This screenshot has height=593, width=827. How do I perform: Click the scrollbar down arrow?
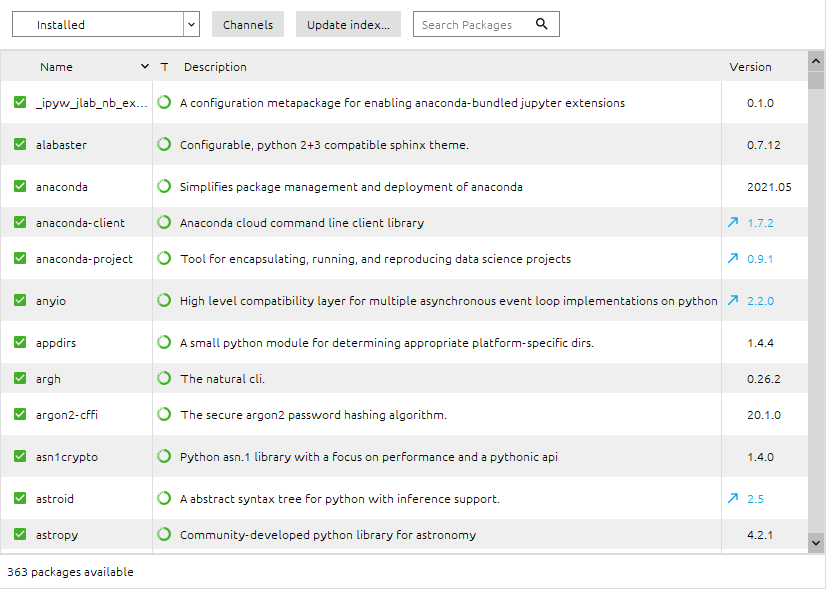816,542
